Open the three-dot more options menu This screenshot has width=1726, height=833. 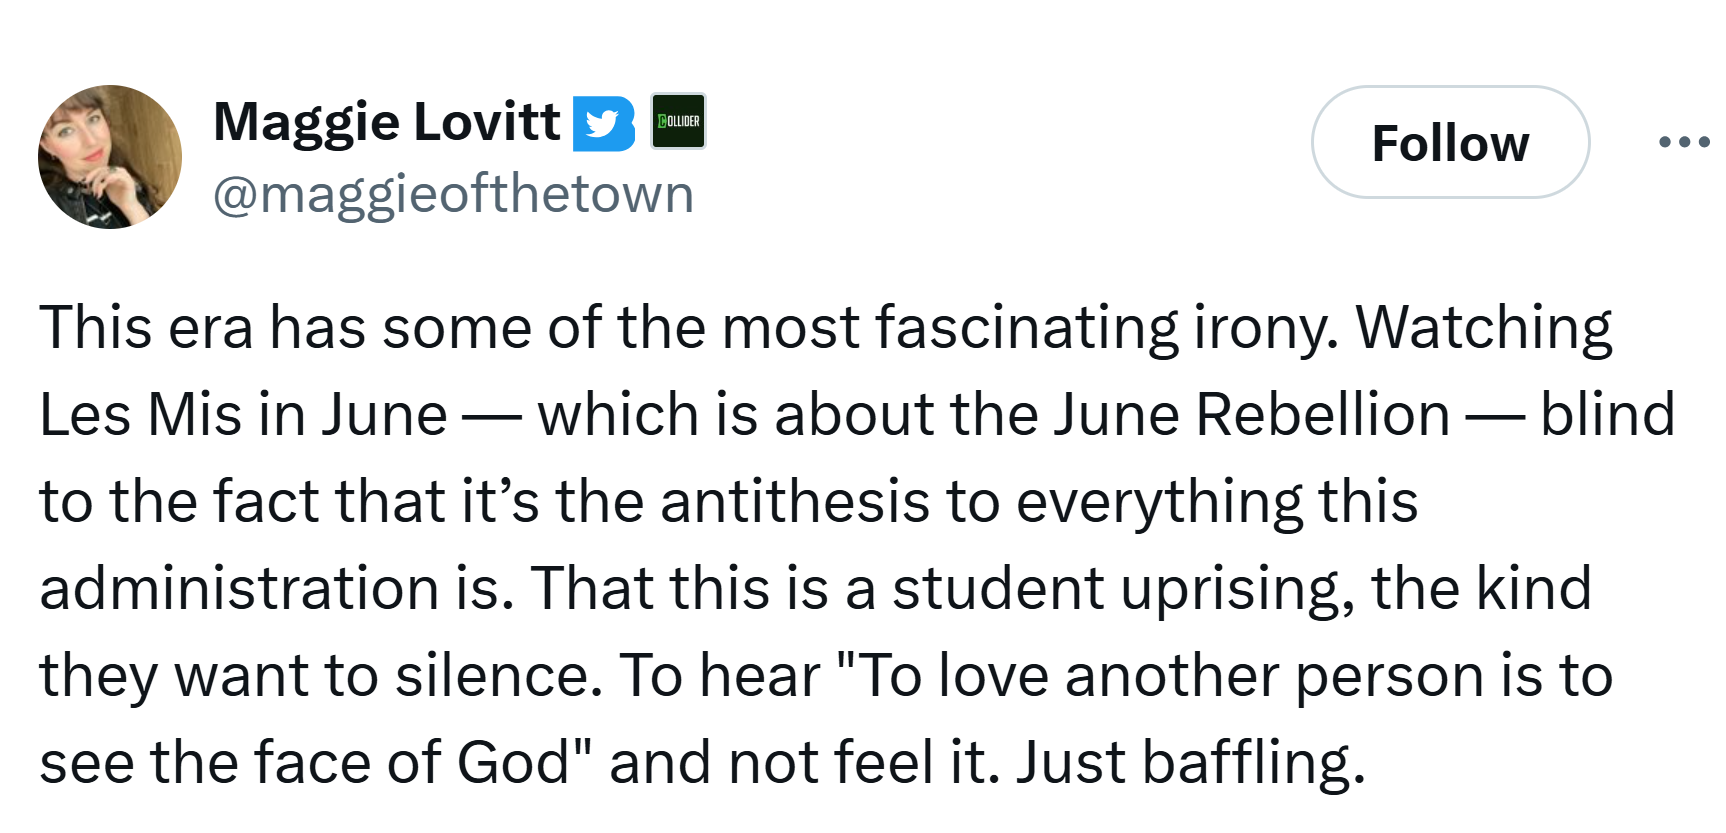click(x=1684, y=142)
